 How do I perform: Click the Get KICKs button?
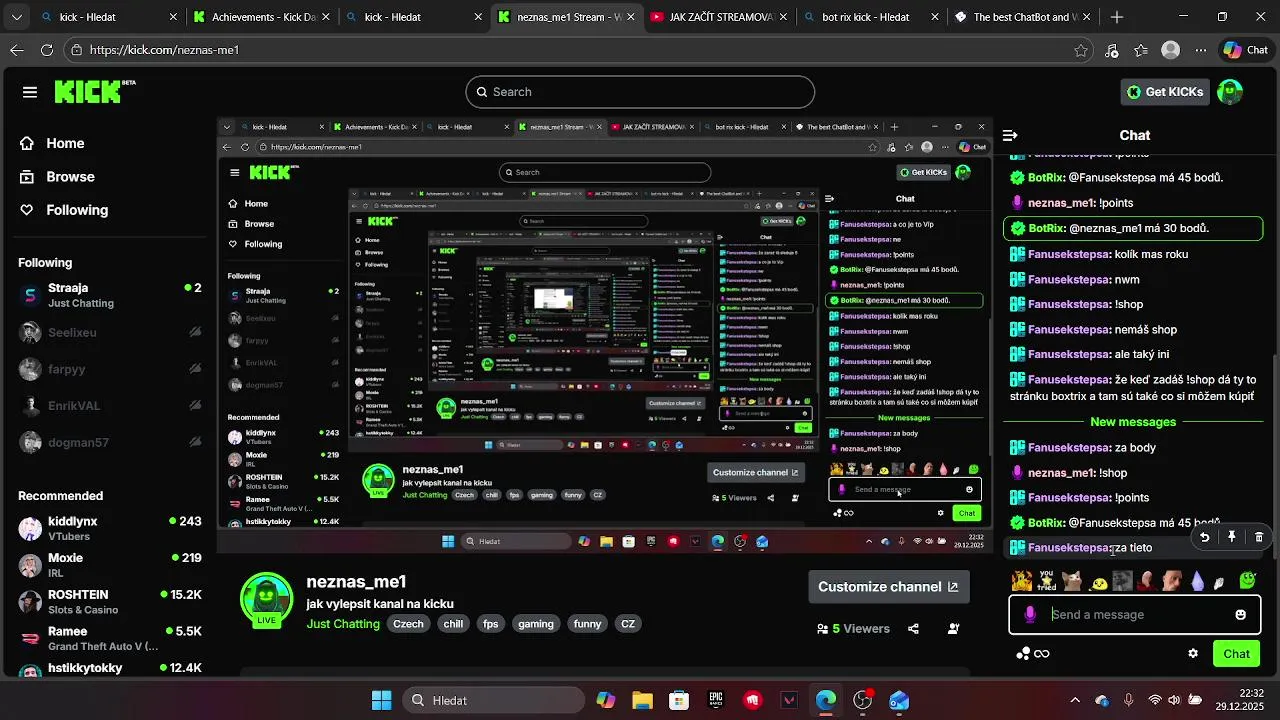(x=1165, y=92)
